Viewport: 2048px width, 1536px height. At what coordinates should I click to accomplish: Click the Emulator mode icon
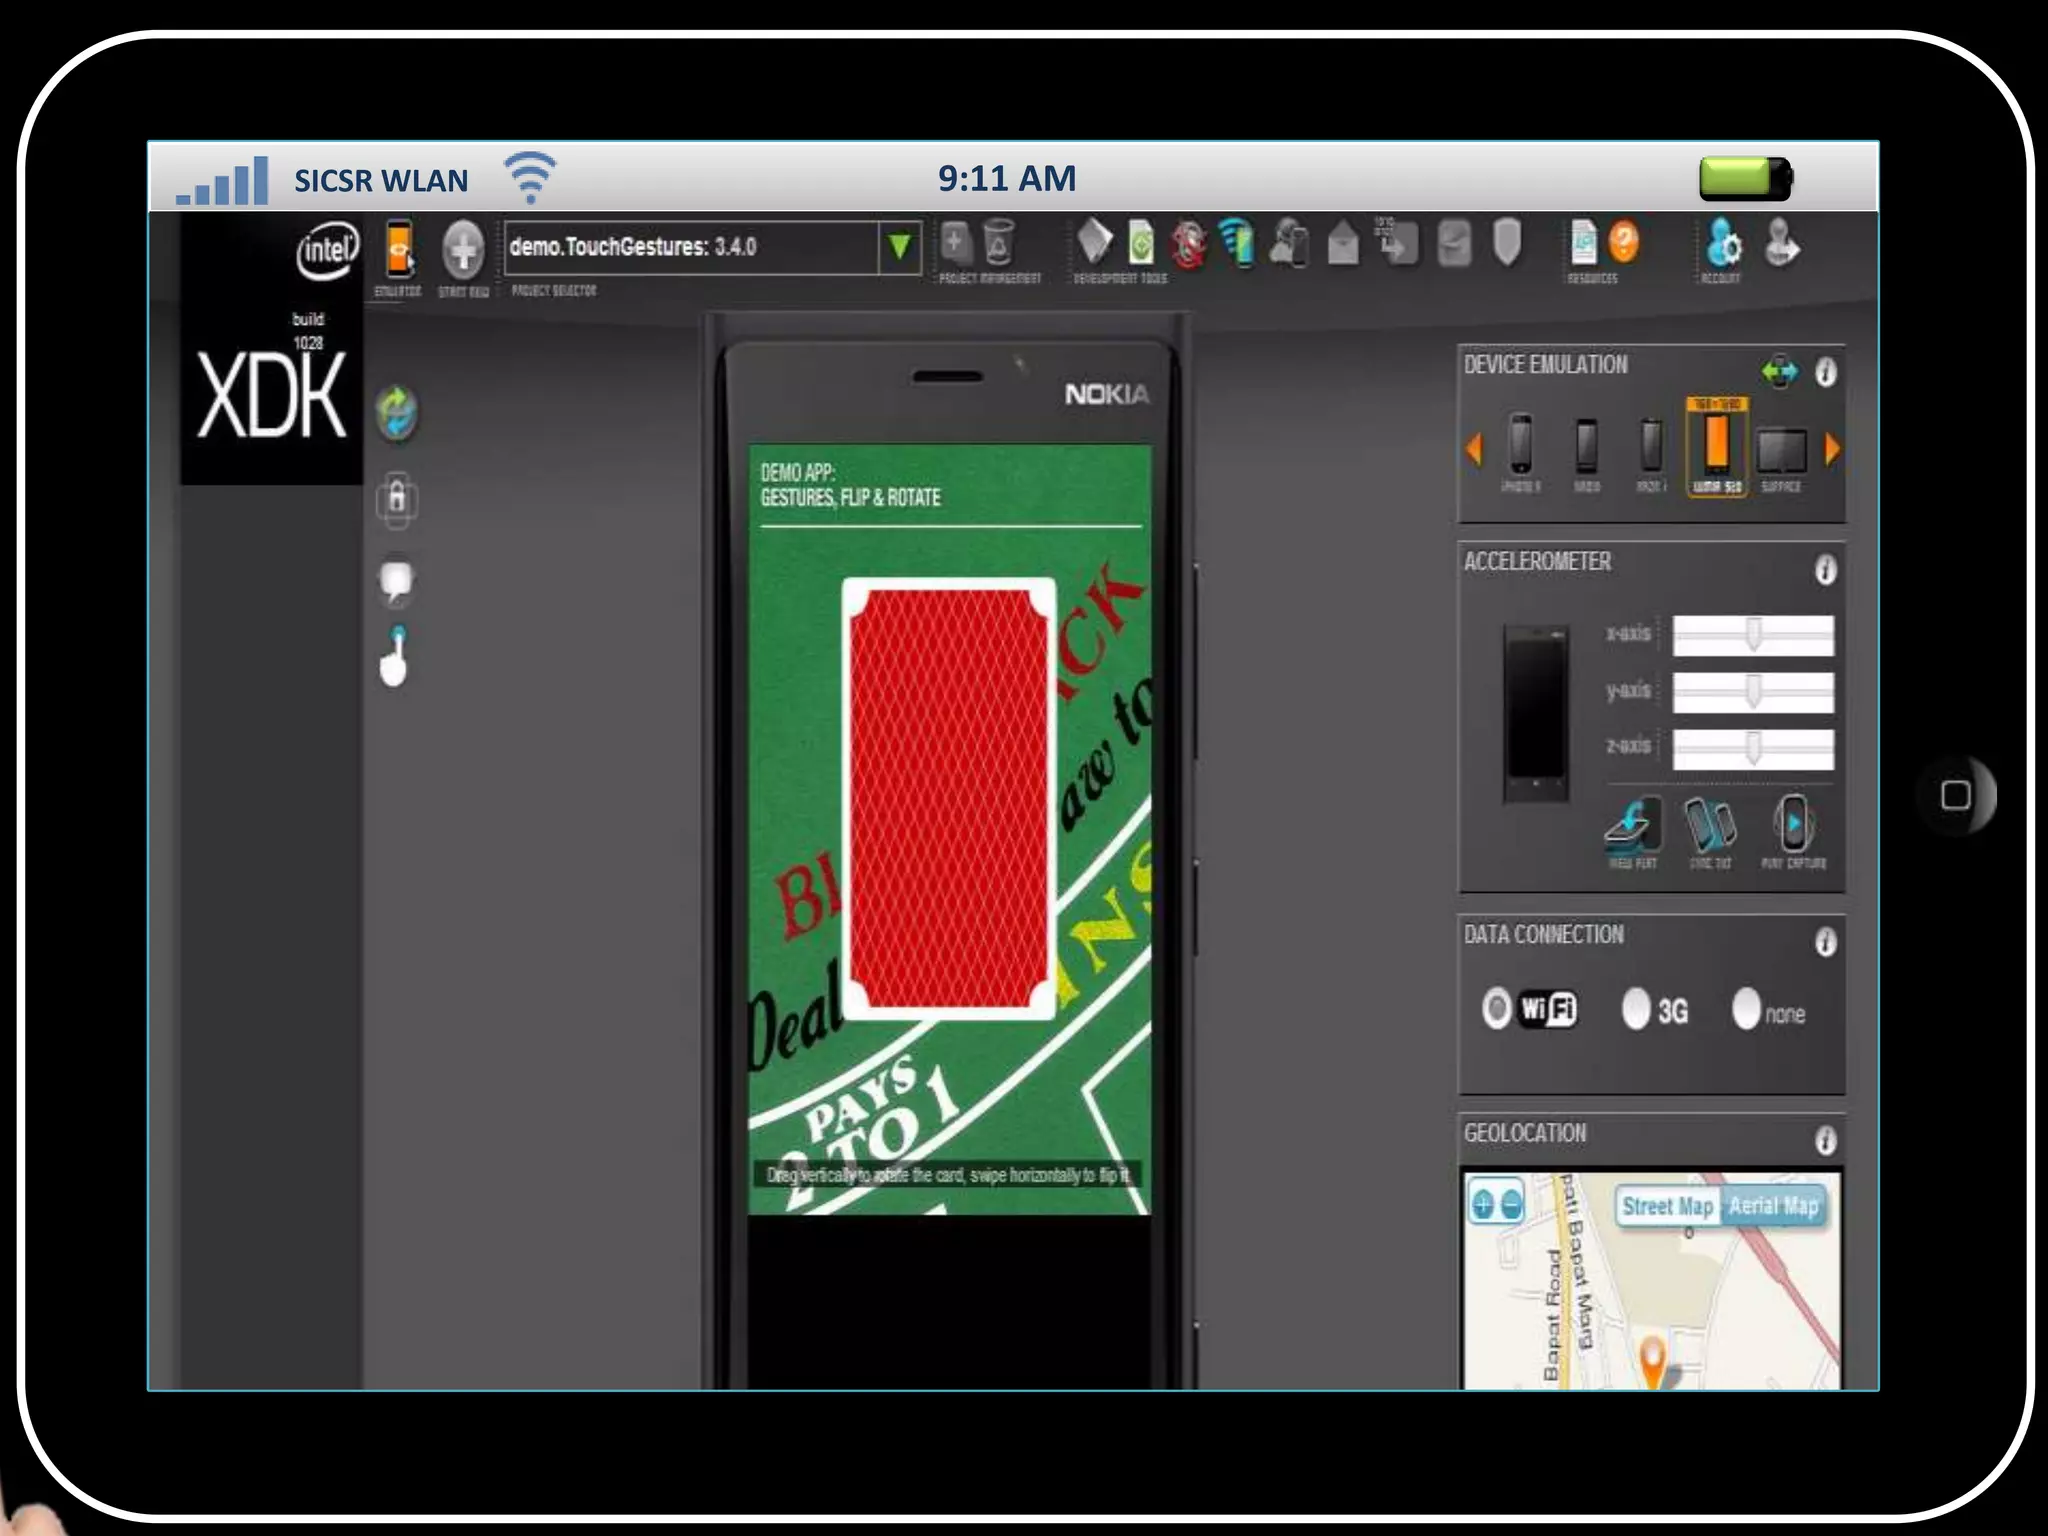tap(399, 248)
